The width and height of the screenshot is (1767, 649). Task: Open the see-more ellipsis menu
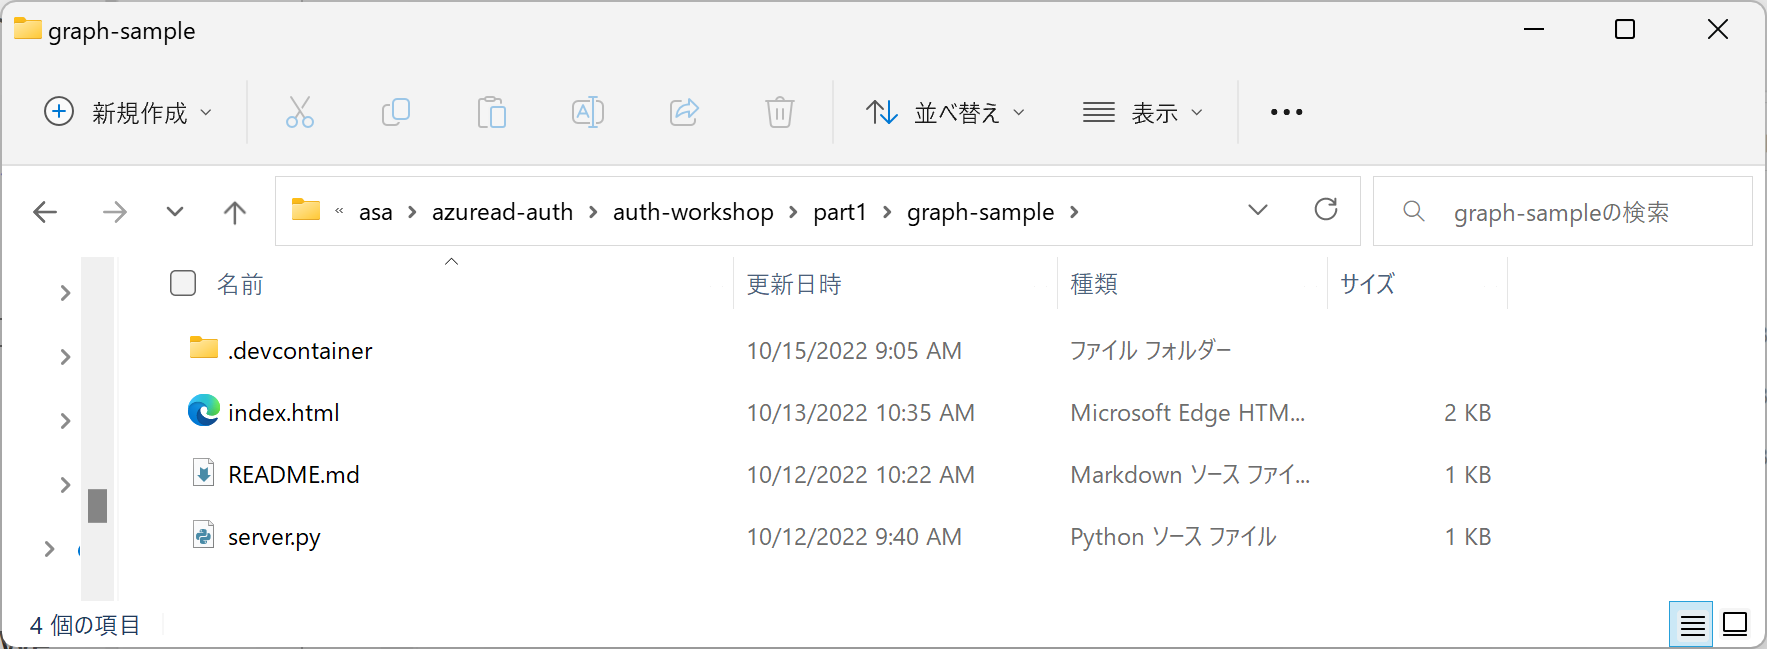[x=1285, y=112]
